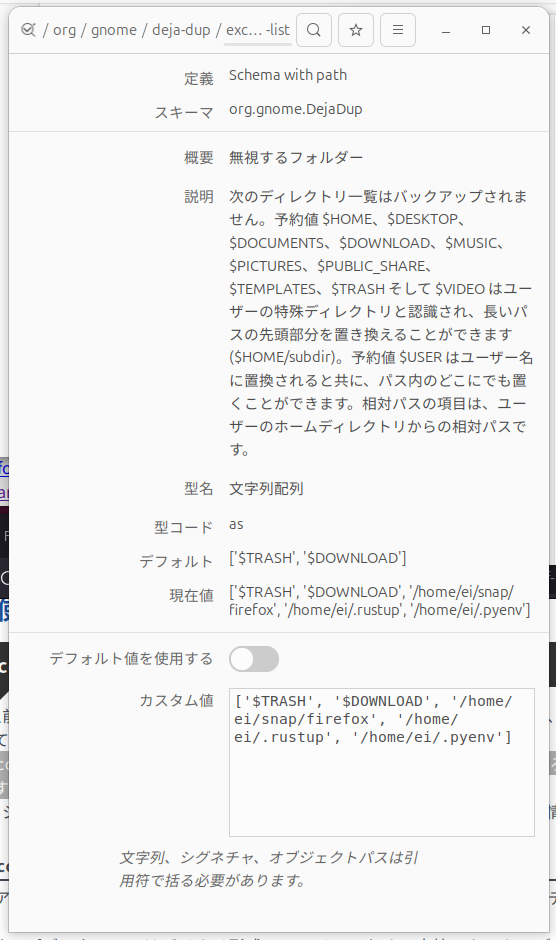This screenshot has height=940, width=556.
Task: Maximize the dconf editor window
Action: click(486, 30)
